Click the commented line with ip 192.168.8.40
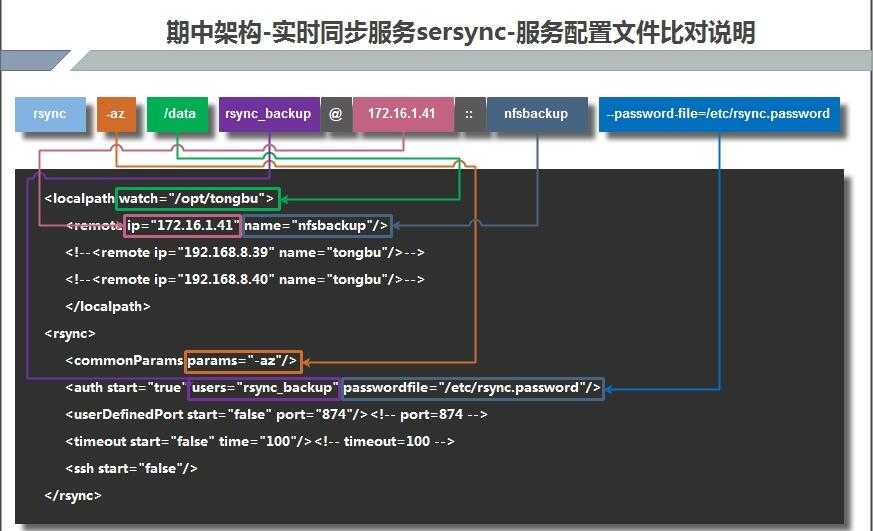 point(245,279)
